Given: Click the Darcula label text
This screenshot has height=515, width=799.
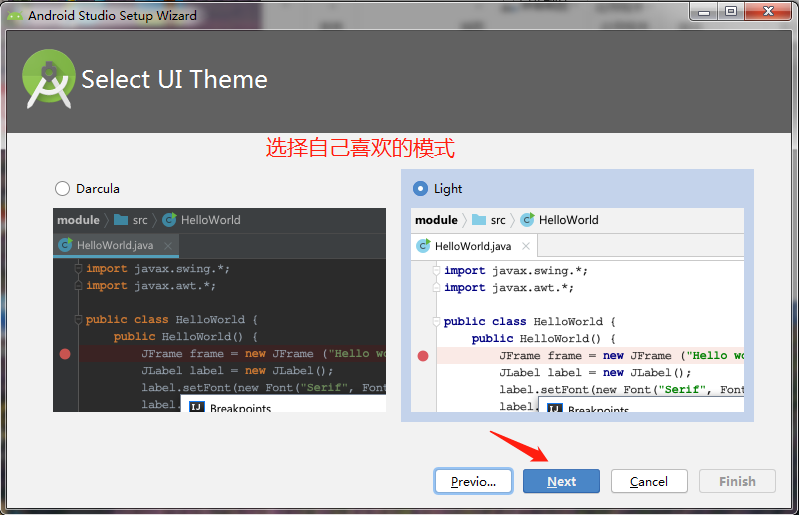Looking at the screenshot, I should 98,189.
